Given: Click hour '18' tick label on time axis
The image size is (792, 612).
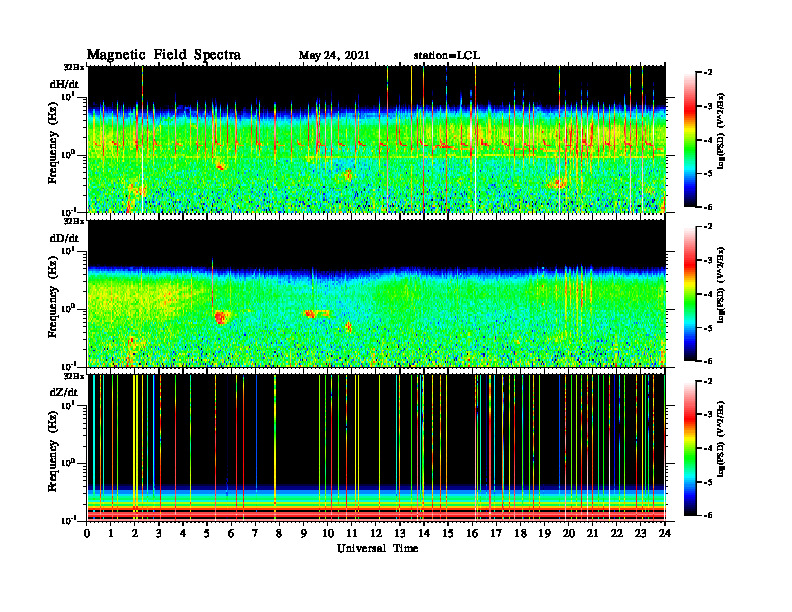Looking at the screenshot, I should [520, 533].
